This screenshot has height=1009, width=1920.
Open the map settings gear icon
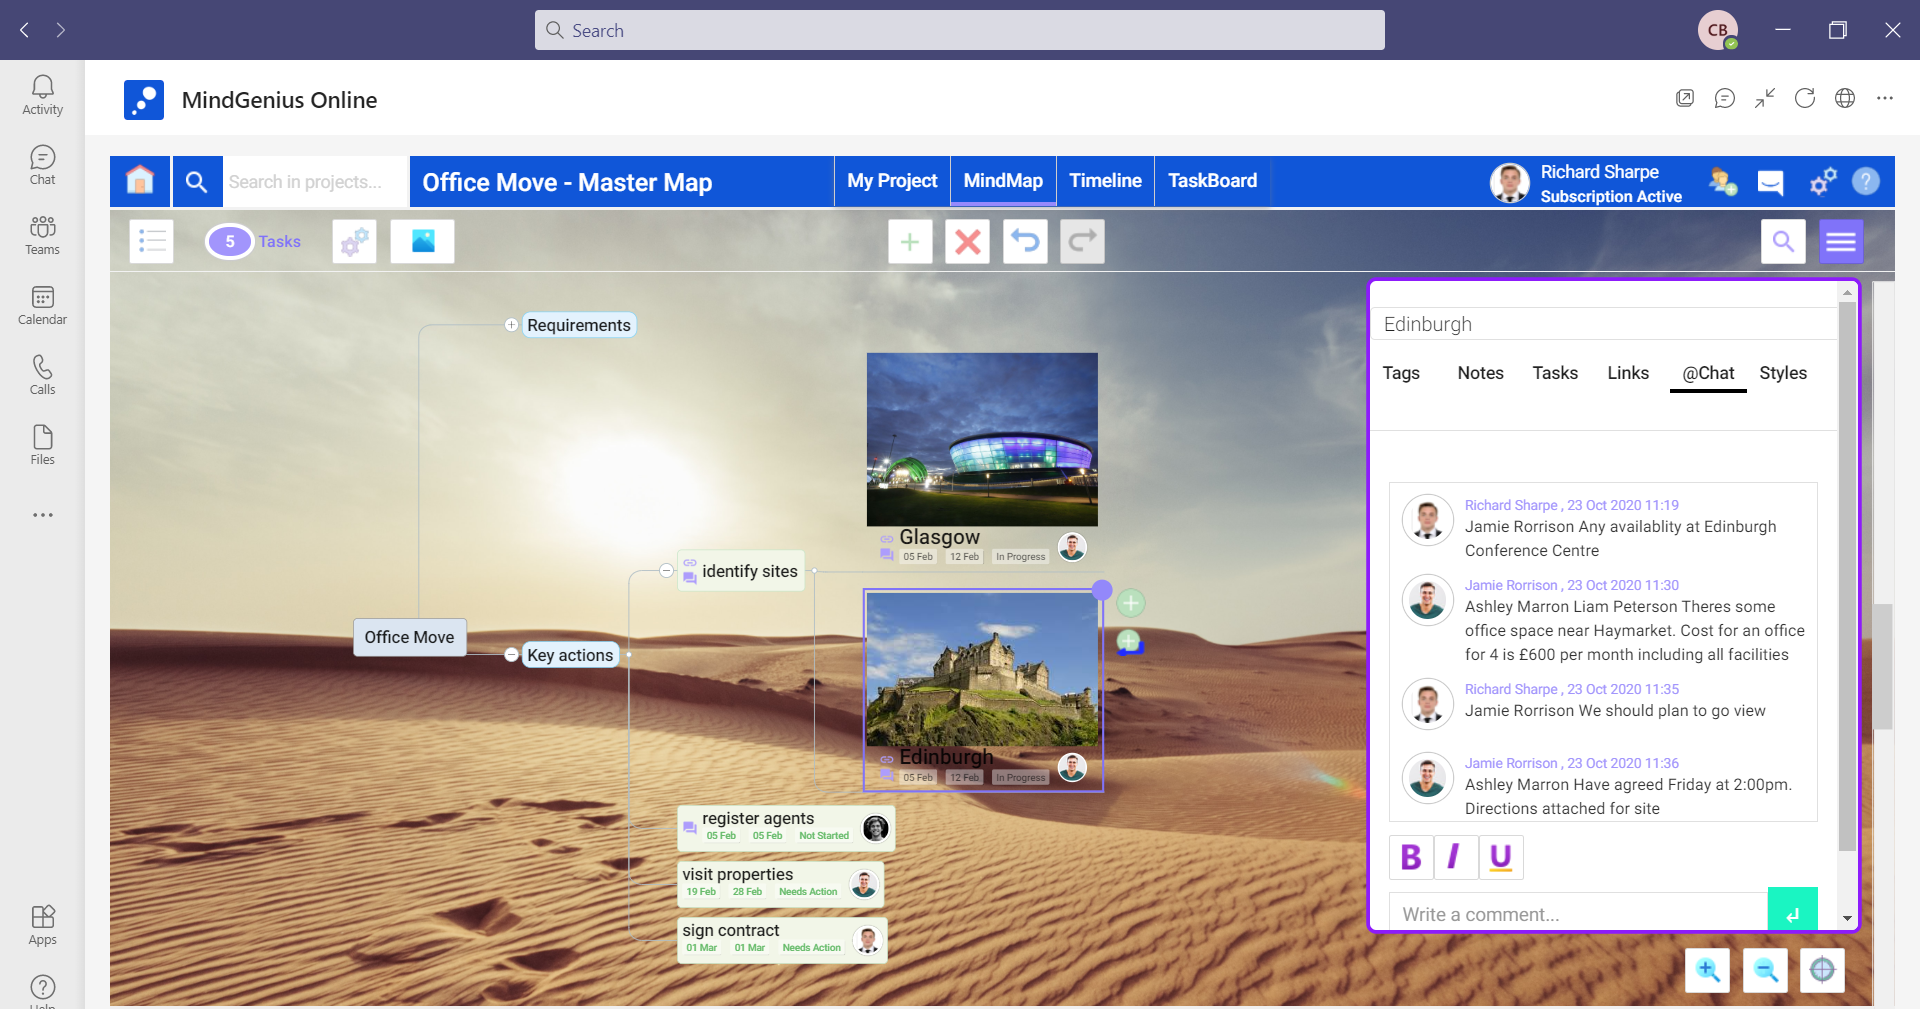click(354, 241)
